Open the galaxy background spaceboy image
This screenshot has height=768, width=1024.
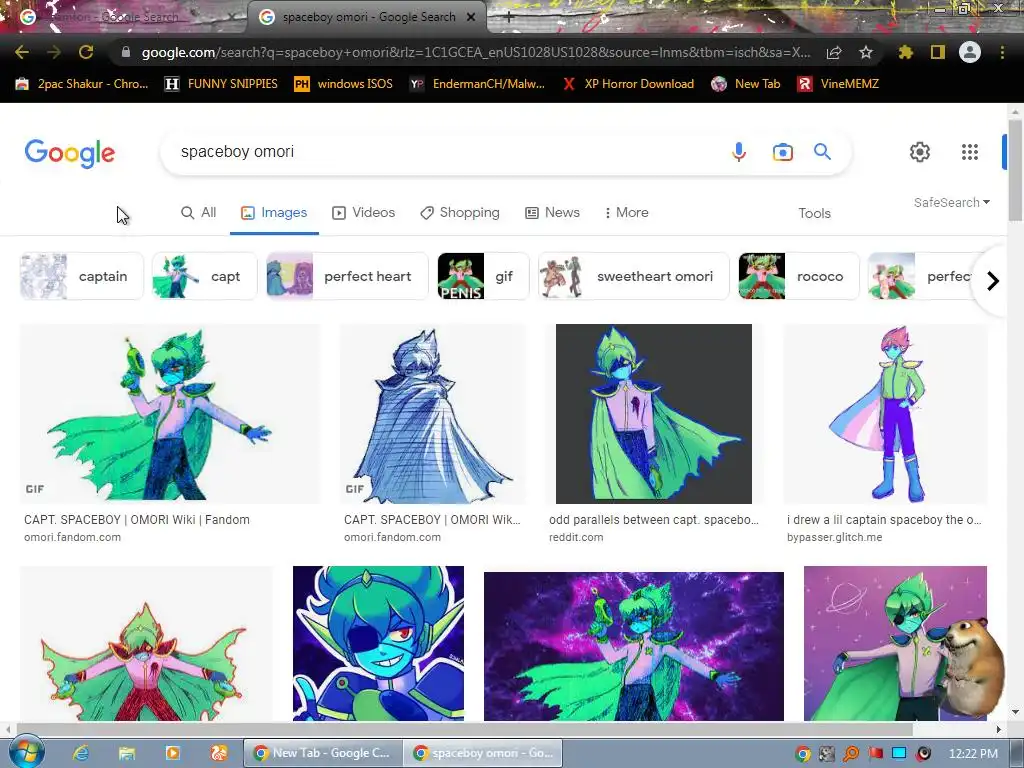(633, 646)
